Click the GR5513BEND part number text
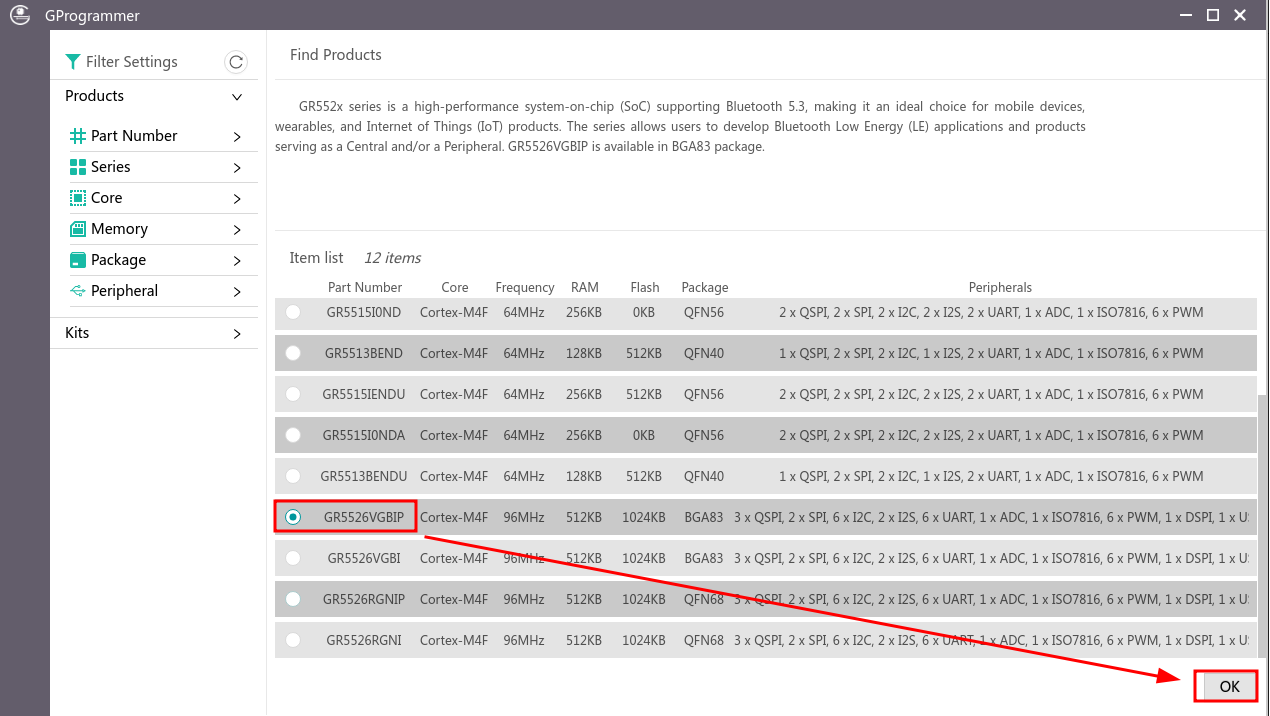 pos(364,353)
